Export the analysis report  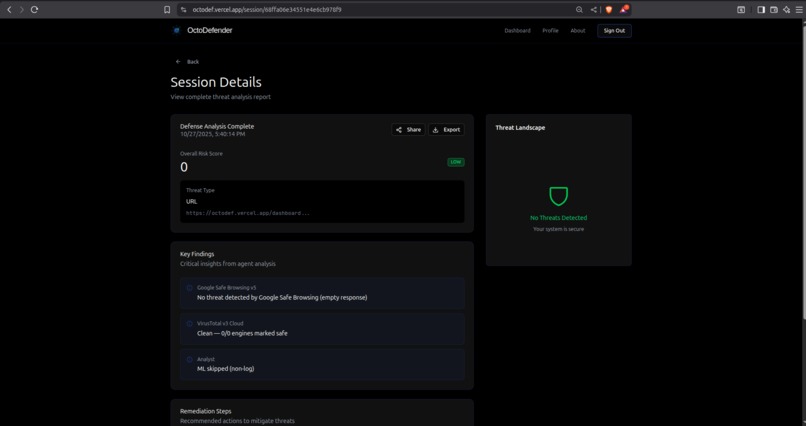click(446, 130)
